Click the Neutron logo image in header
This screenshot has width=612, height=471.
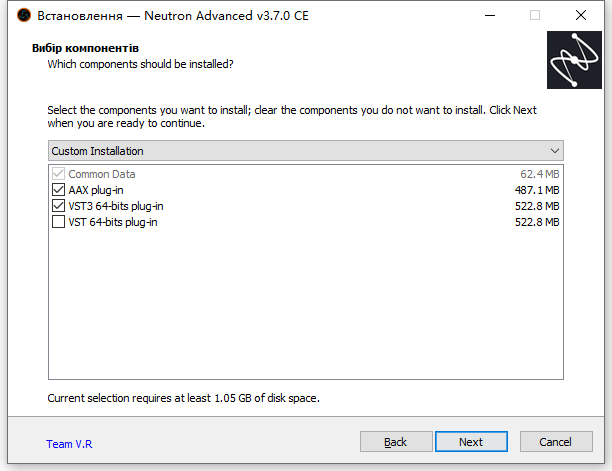[574, 60]
